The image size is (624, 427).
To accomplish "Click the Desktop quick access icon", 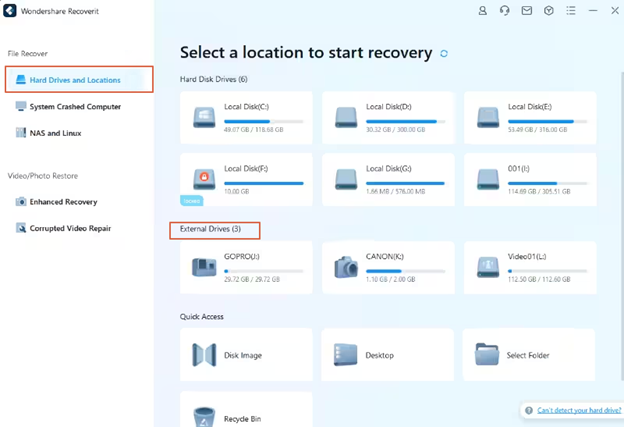I will click(x=345, y=355).
